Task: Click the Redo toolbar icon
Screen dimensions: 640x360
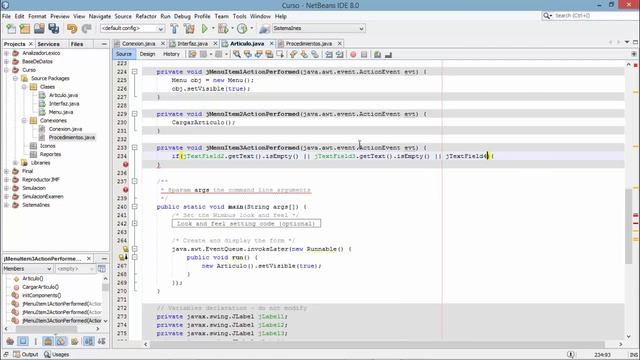Action: [x=86, y=29]
